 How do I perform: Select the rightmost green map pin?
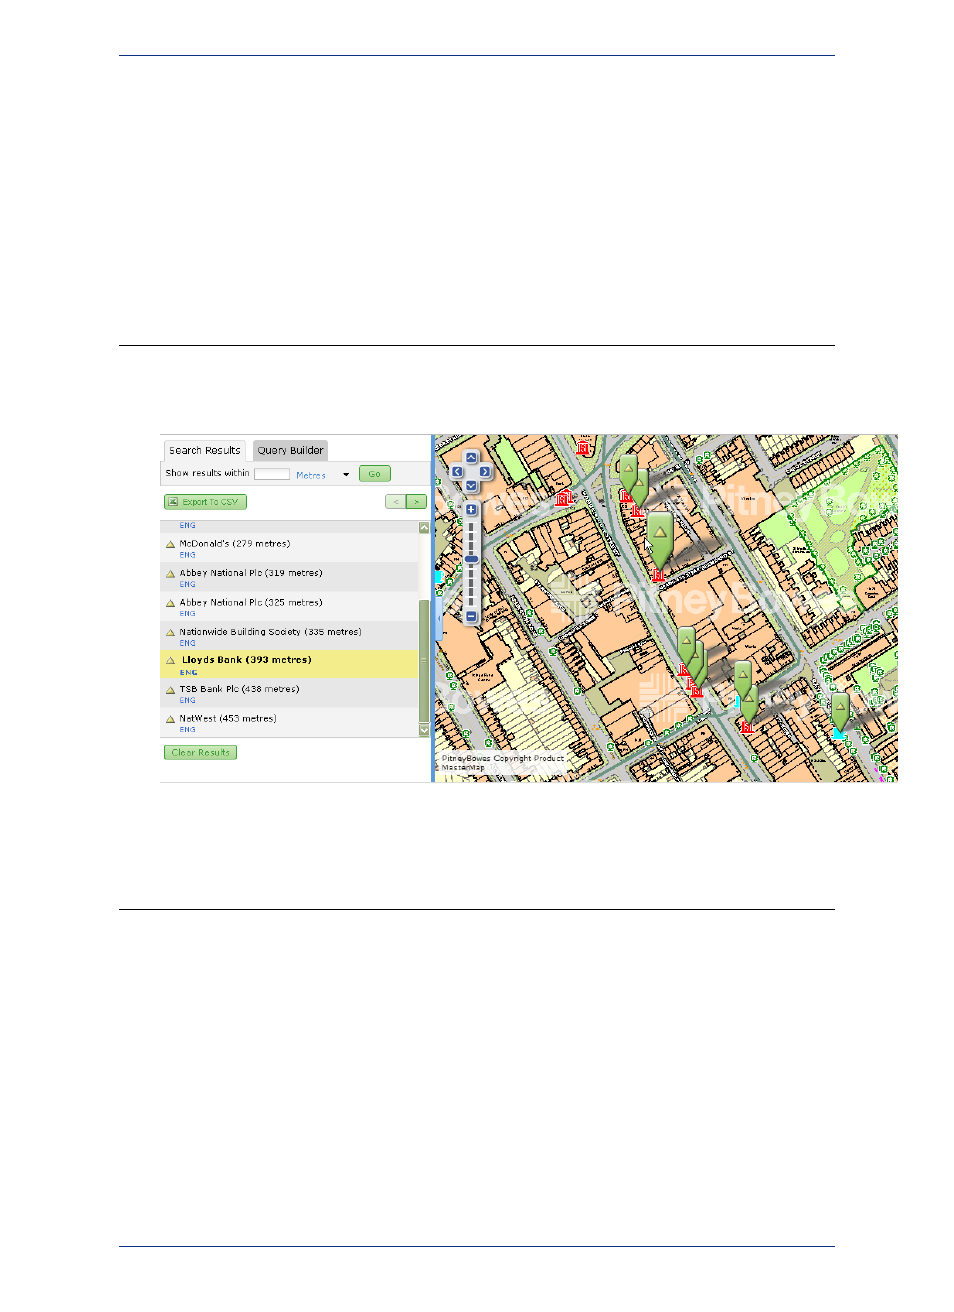pos(840,711)
